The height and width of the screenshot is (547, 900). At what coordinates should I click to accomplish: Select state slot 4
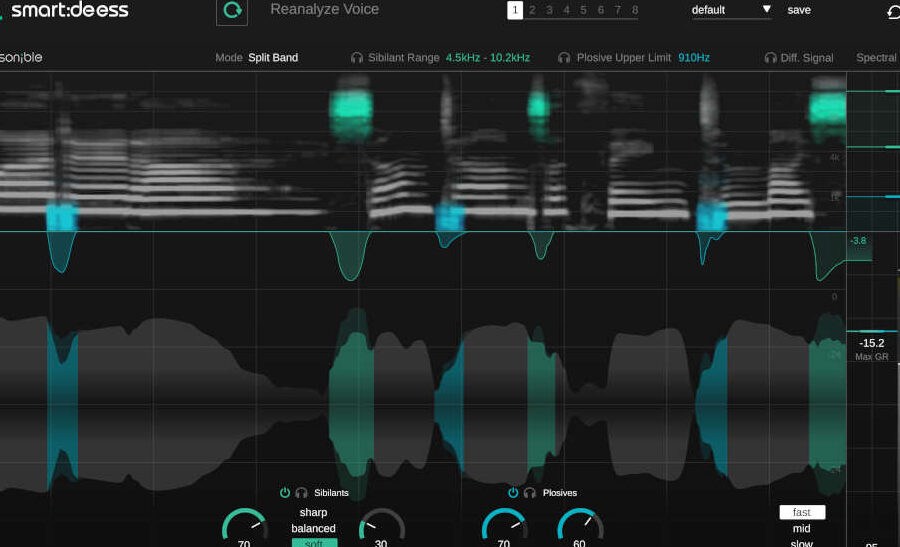click(567, 10)
